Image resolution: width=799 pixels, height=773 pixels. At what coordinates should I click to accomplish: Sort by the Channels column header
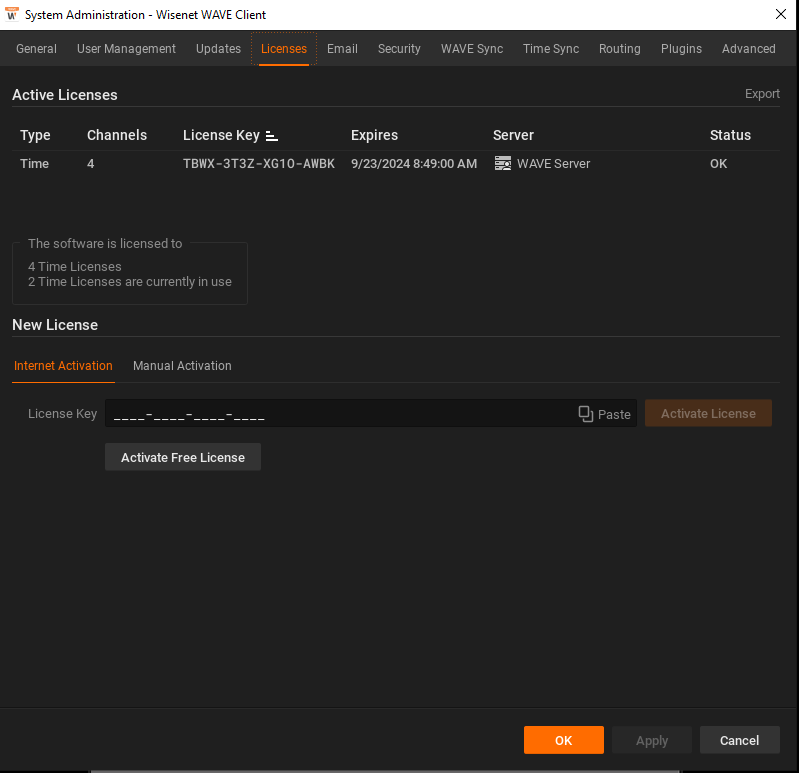[x=117, y=135]
